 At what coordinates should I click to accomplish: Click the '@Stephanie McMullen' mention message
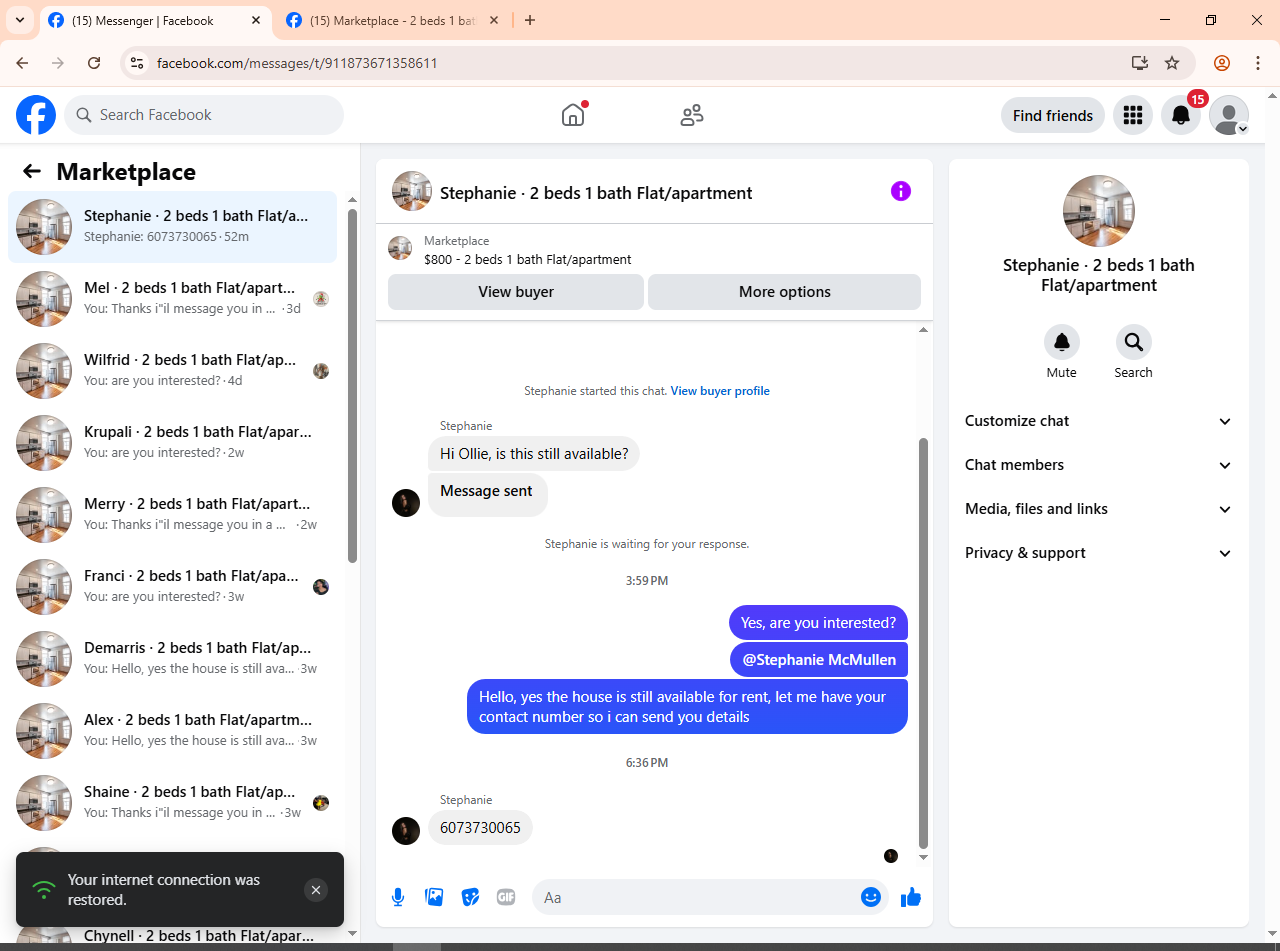click(819, 659)
